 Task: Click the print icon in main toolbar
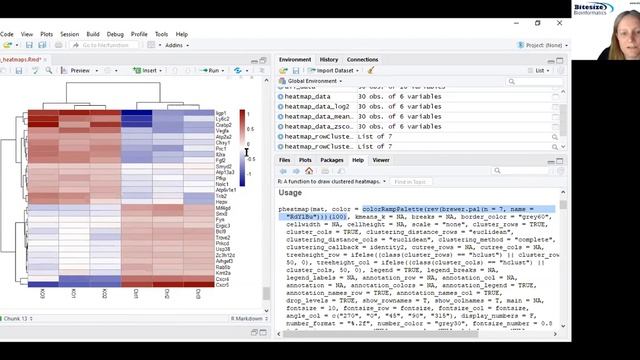click(58, 45)
